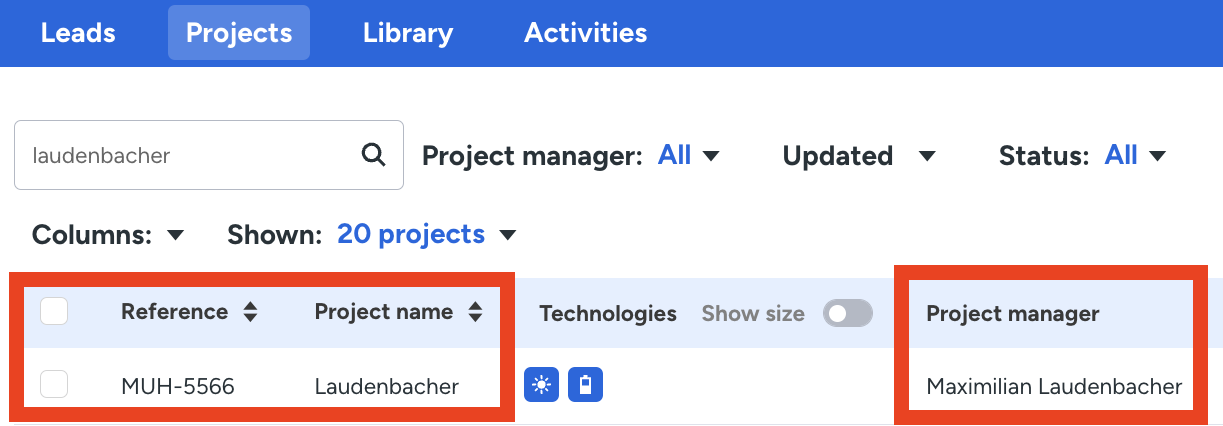
Task: Check the MUH-5566 row checkbox
Action: (54, 385)
